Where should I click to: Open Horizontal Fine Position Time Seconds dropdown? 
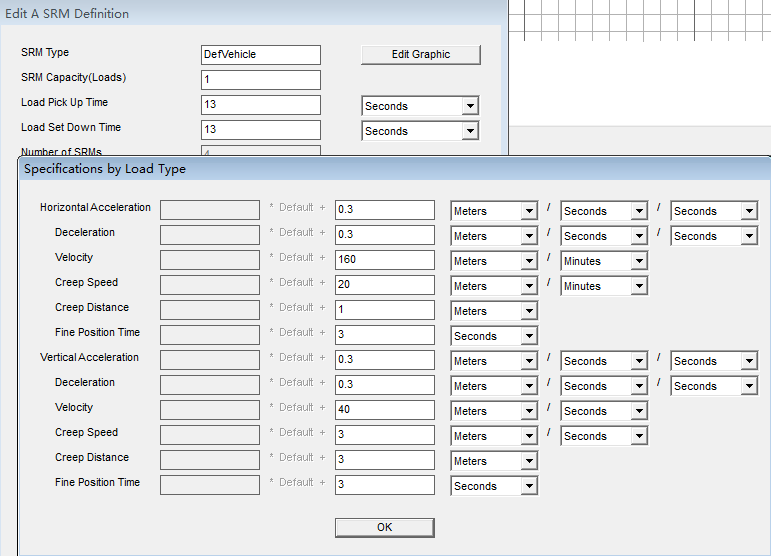click(x=494, y=336)
